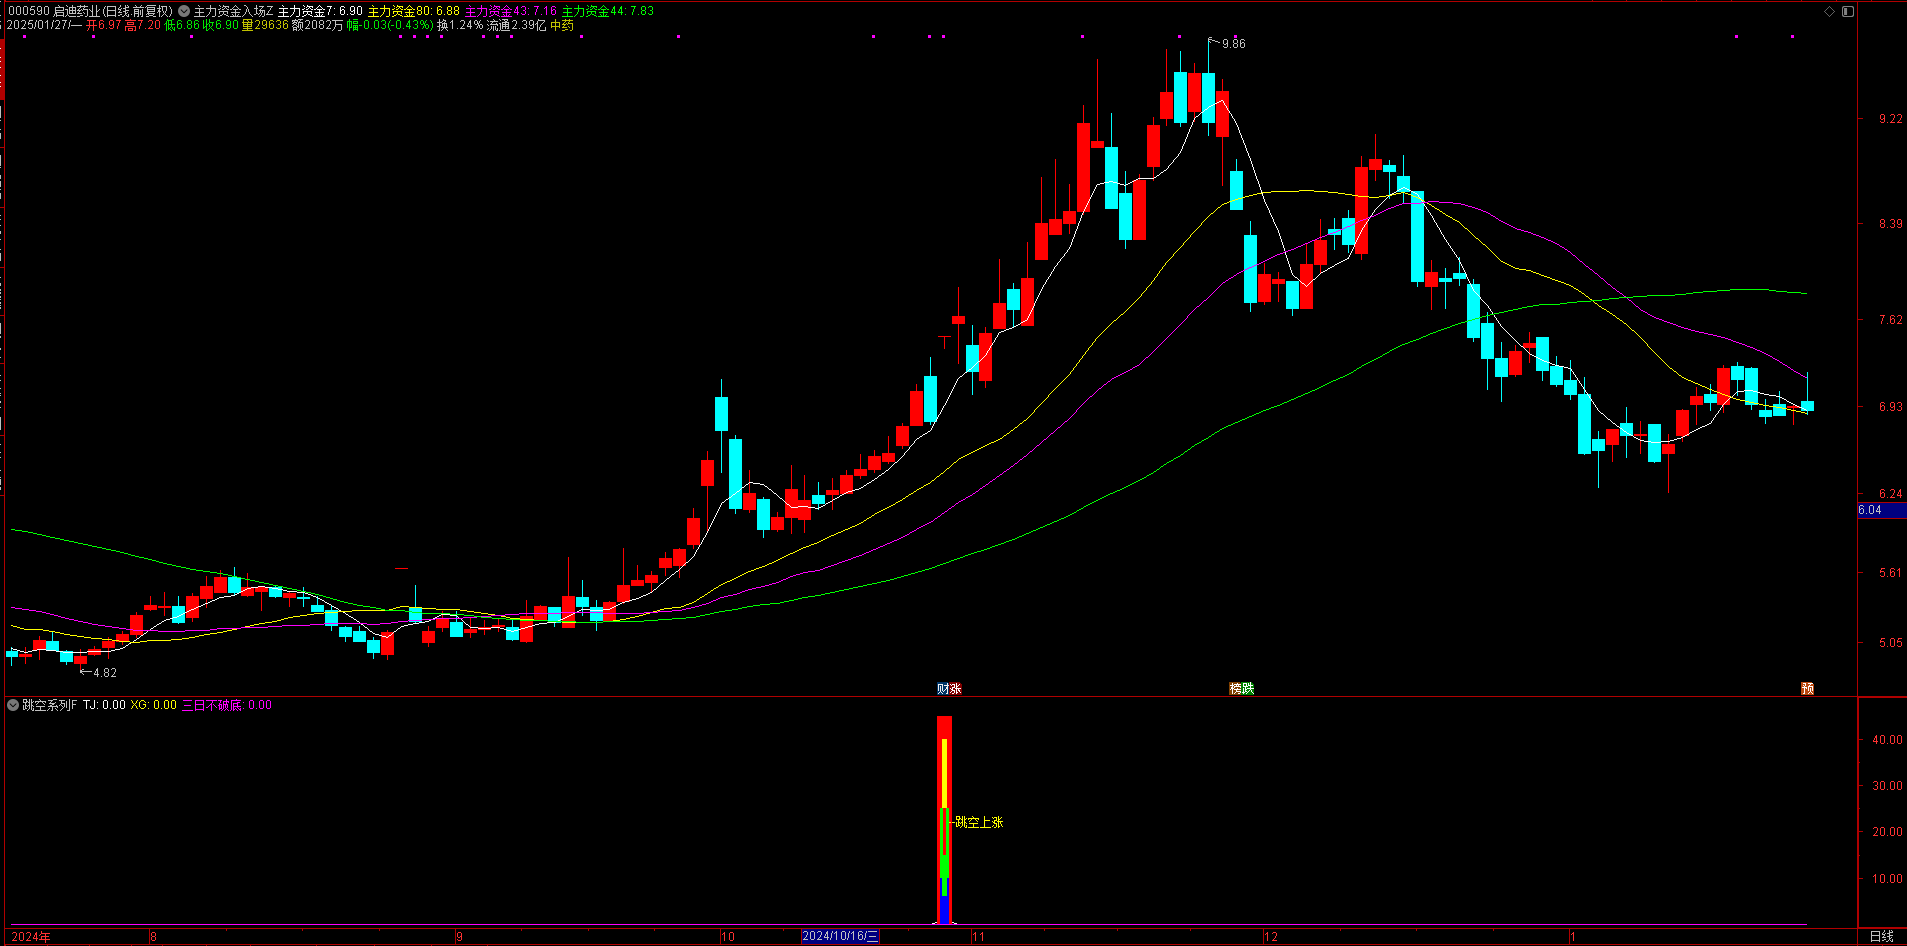The width and height of the screenshot is (1907, 946).
Task: Click the 7.62 price axis label
Action: (x=1890, y=320)
